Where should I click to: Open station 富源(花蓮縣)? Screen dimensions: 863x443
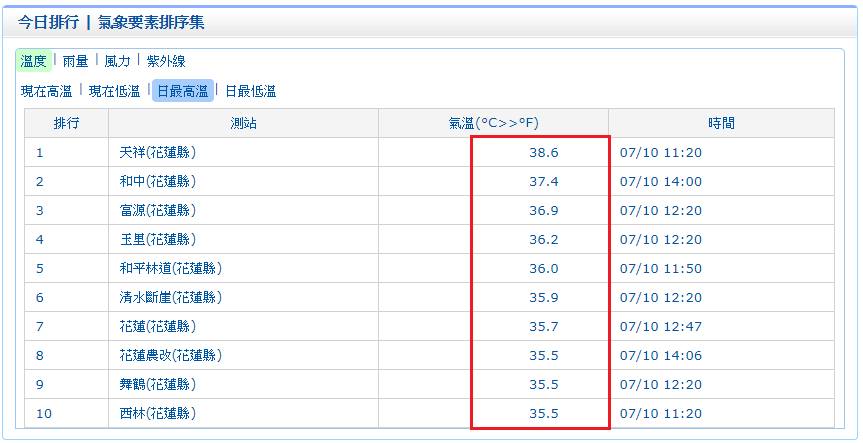coord(157,210)
